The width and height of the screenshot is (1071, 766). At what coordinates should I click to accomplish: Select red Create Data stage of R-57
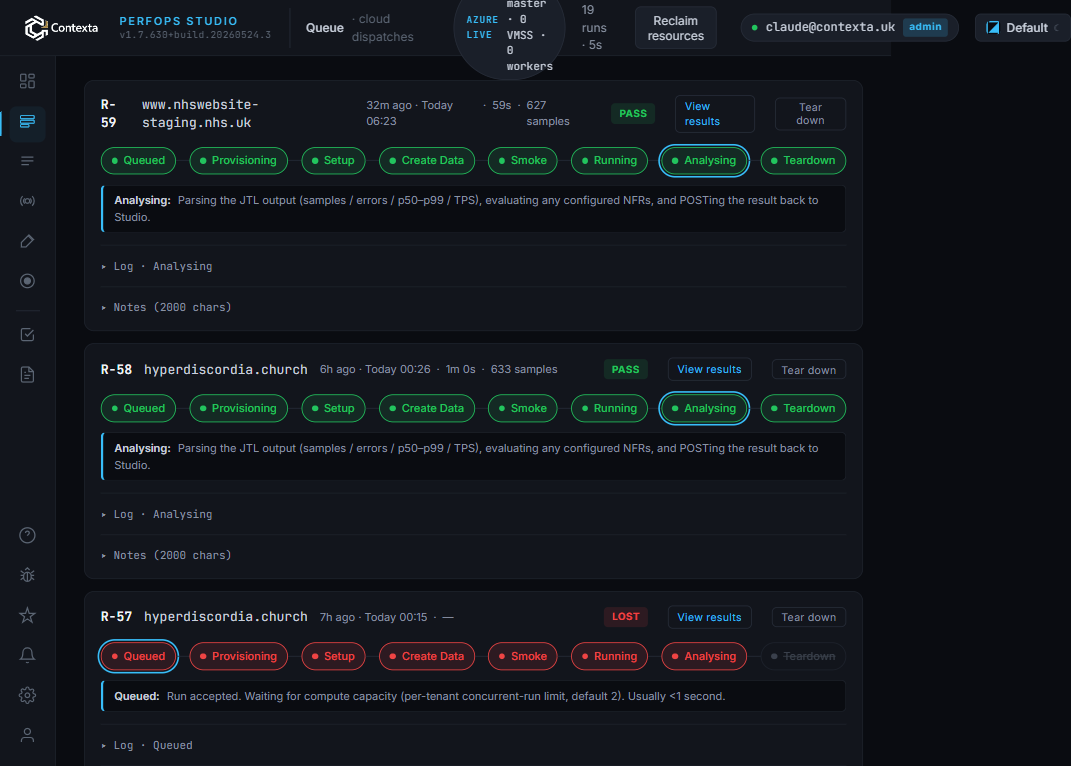427,657
